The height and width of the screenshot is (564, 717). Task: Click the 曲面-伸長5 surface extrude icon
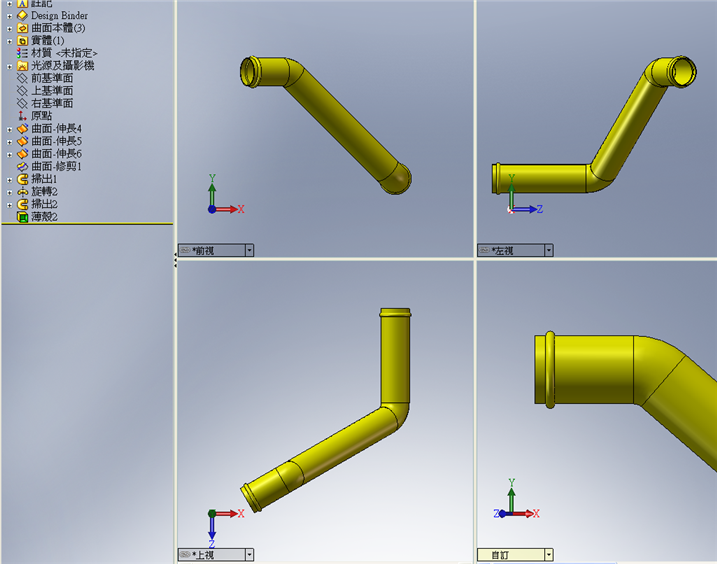[22, 141]
